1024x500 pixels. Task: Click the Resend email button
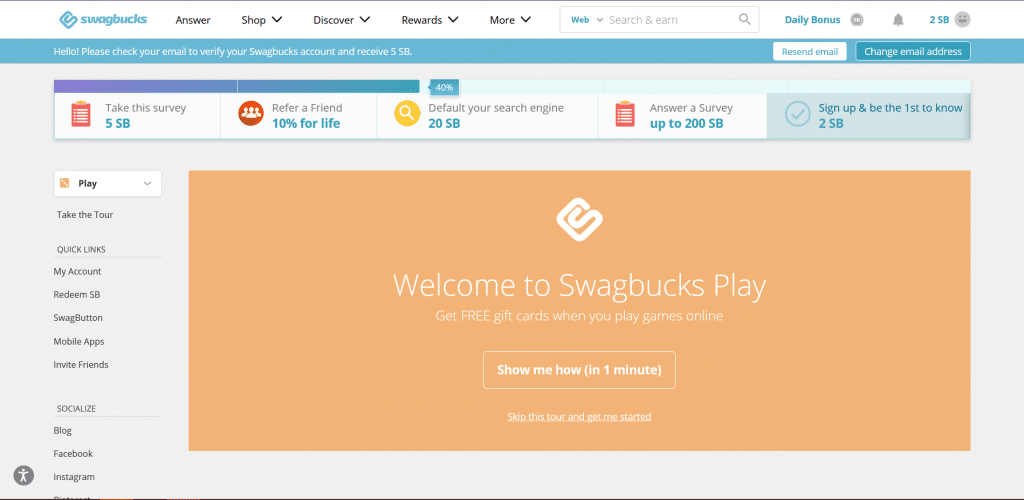(810, 52)
